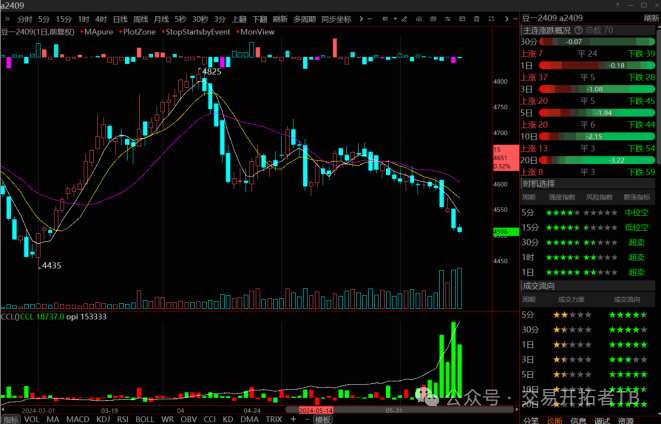Screen dimensions: 661x424
Task: Switch sub-chart to CCI indicator
Action: (x=210, y=419)
